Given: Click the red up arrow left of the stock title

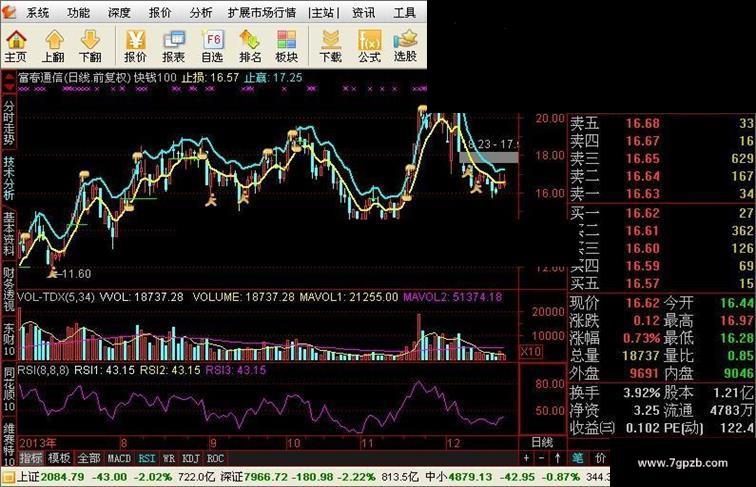Looking at the screenshot, I should (9, 77).
